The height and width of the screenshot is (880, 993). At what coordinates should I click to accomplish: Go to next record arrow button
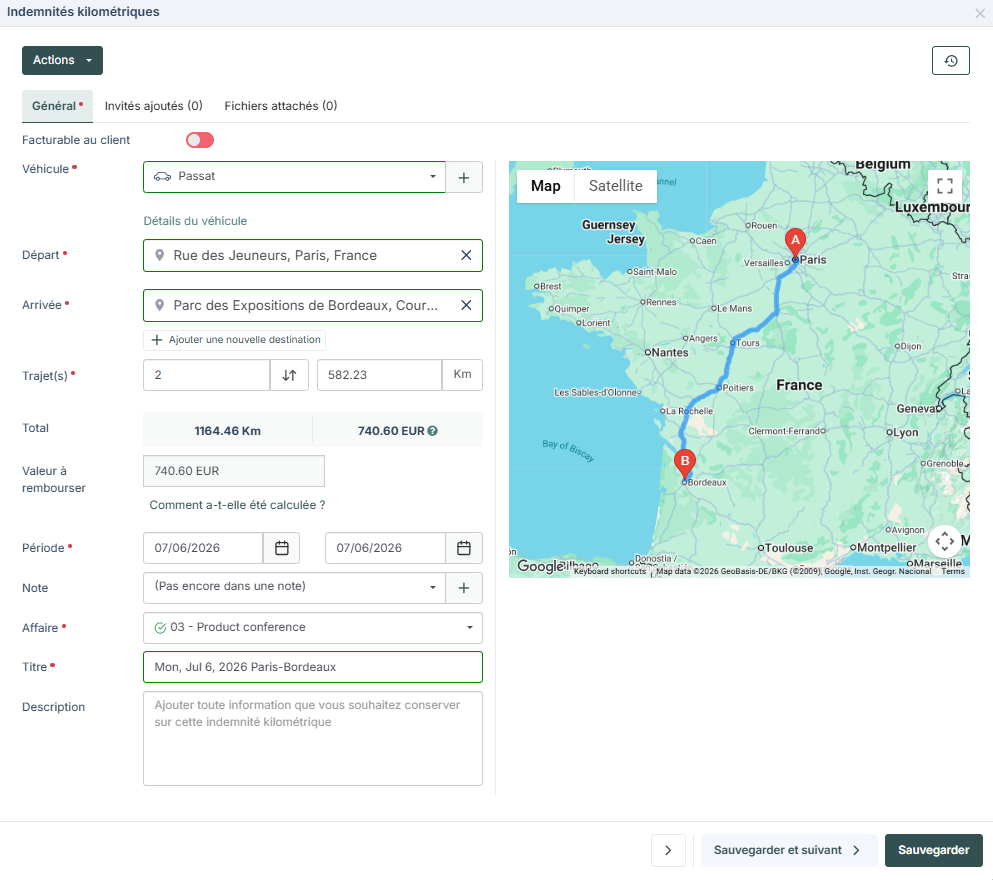(x=668, y=850)
